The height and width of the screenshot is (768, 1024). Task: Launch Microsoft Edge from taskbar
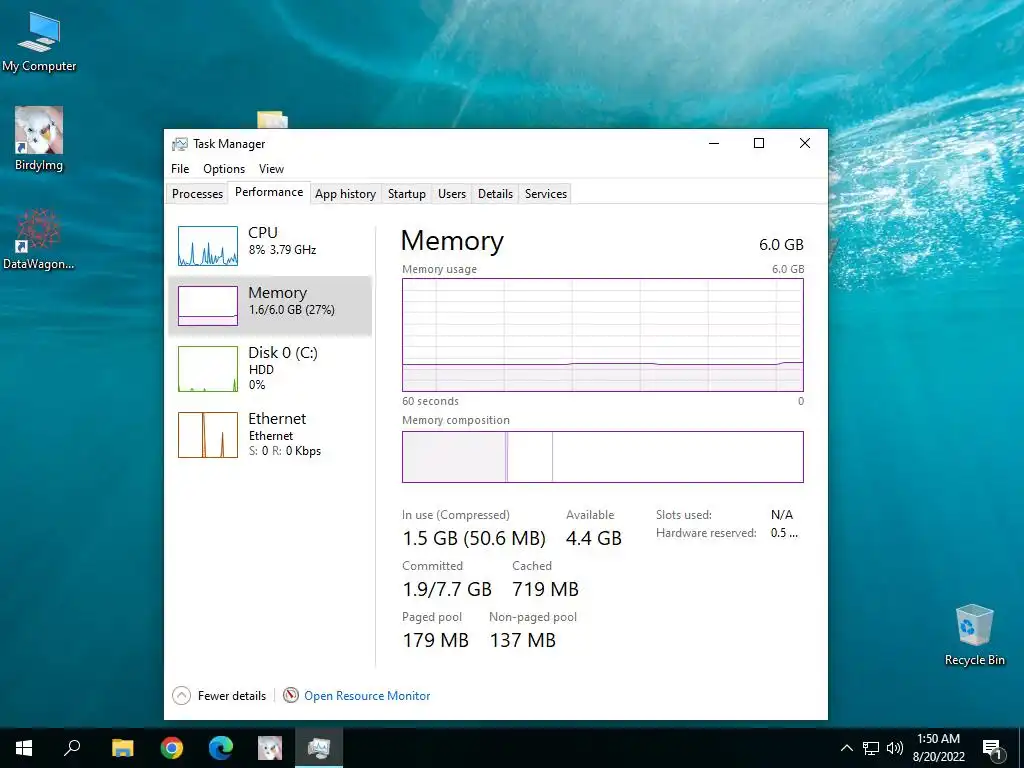tap(221, 748)
